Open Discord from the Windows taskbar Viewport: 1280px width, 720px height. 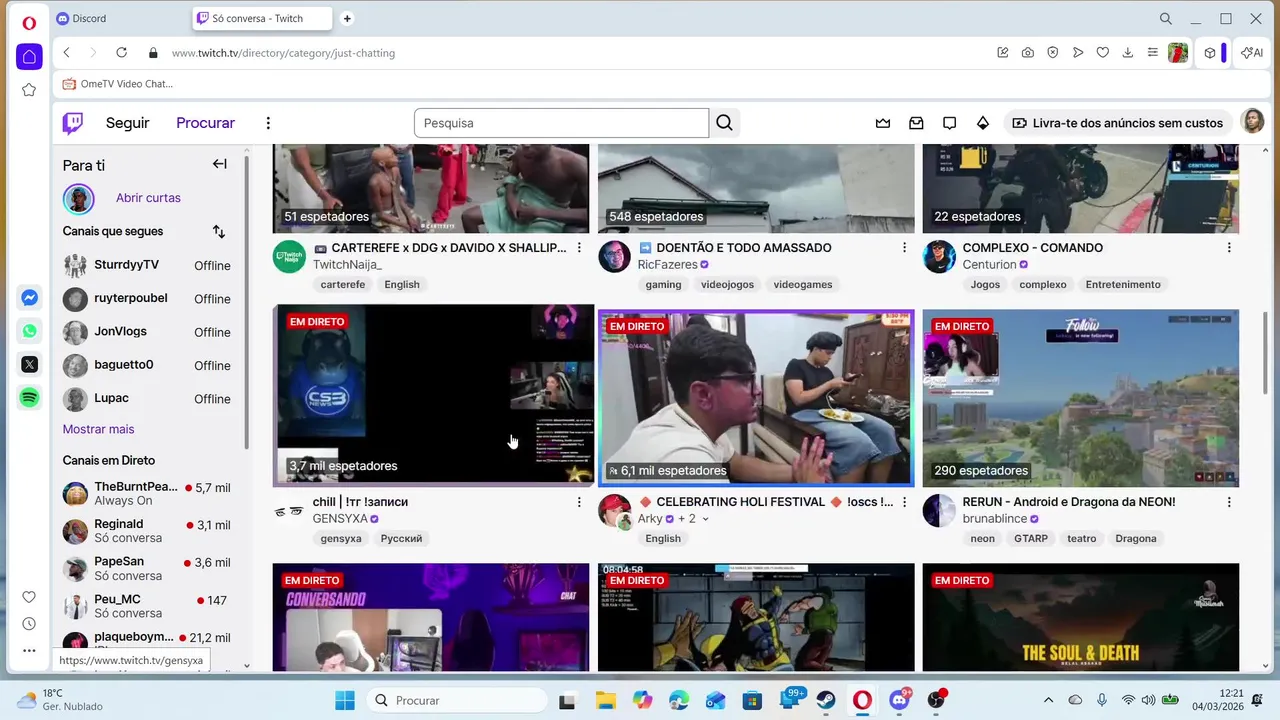(x=898, y=700)
